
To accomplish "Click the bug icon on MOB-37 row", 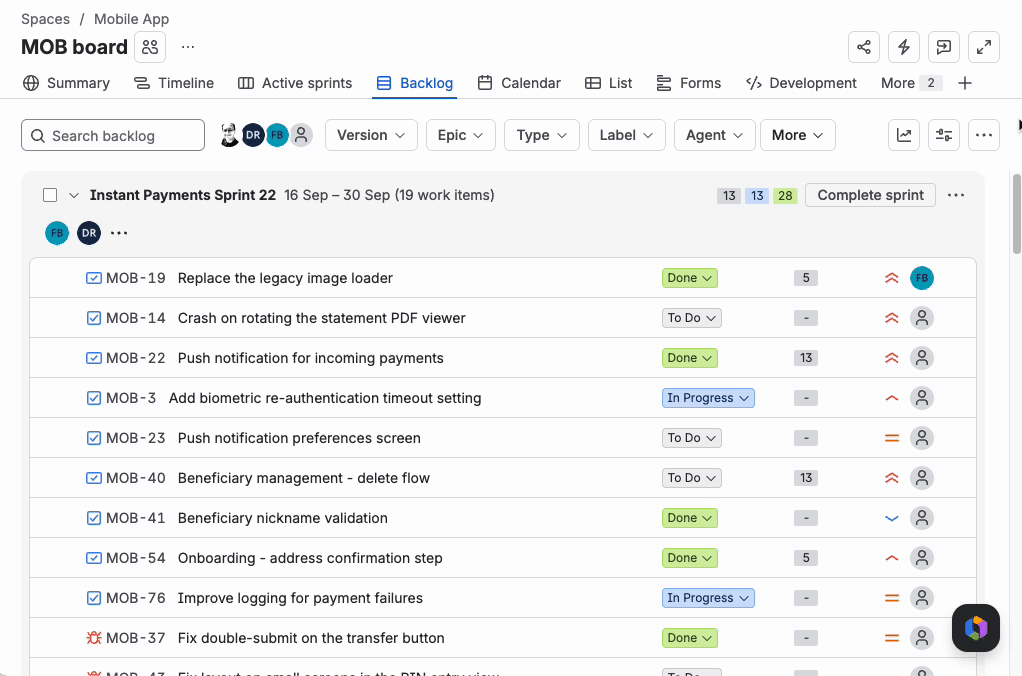I will [94, 638].
